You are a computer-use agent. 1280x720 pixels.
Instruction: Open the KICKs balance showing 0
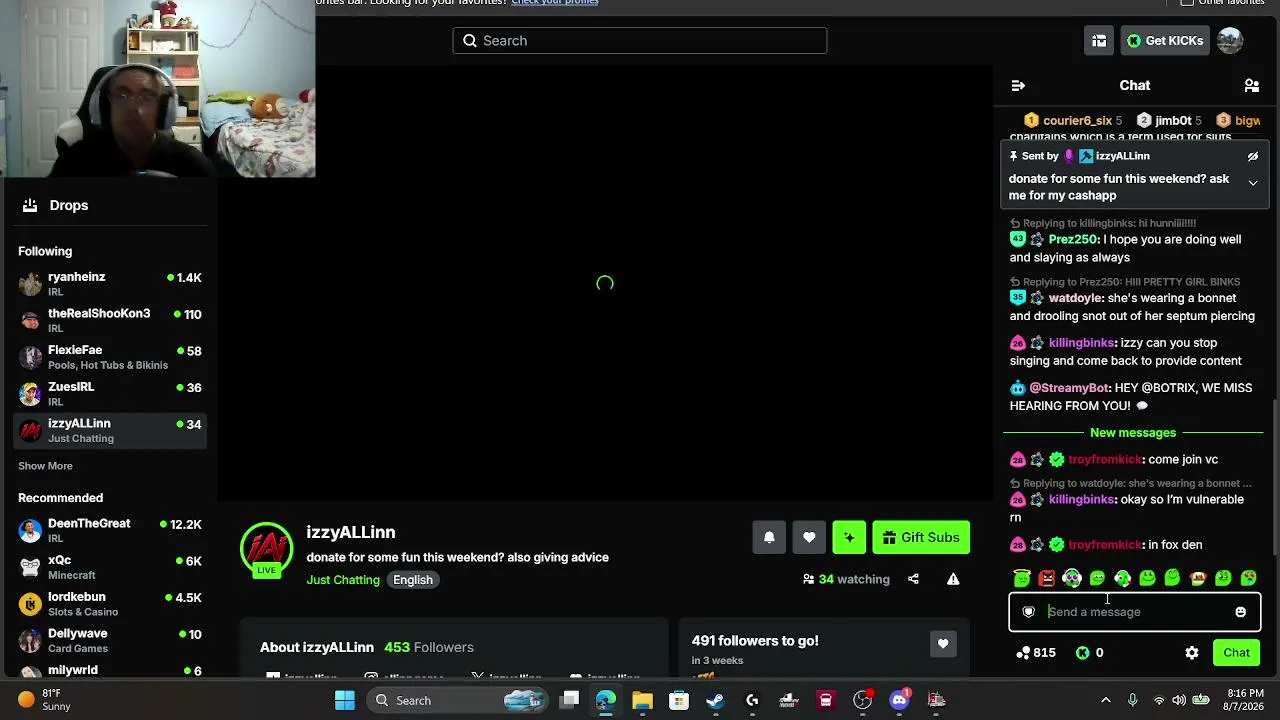click(1089, 653)
